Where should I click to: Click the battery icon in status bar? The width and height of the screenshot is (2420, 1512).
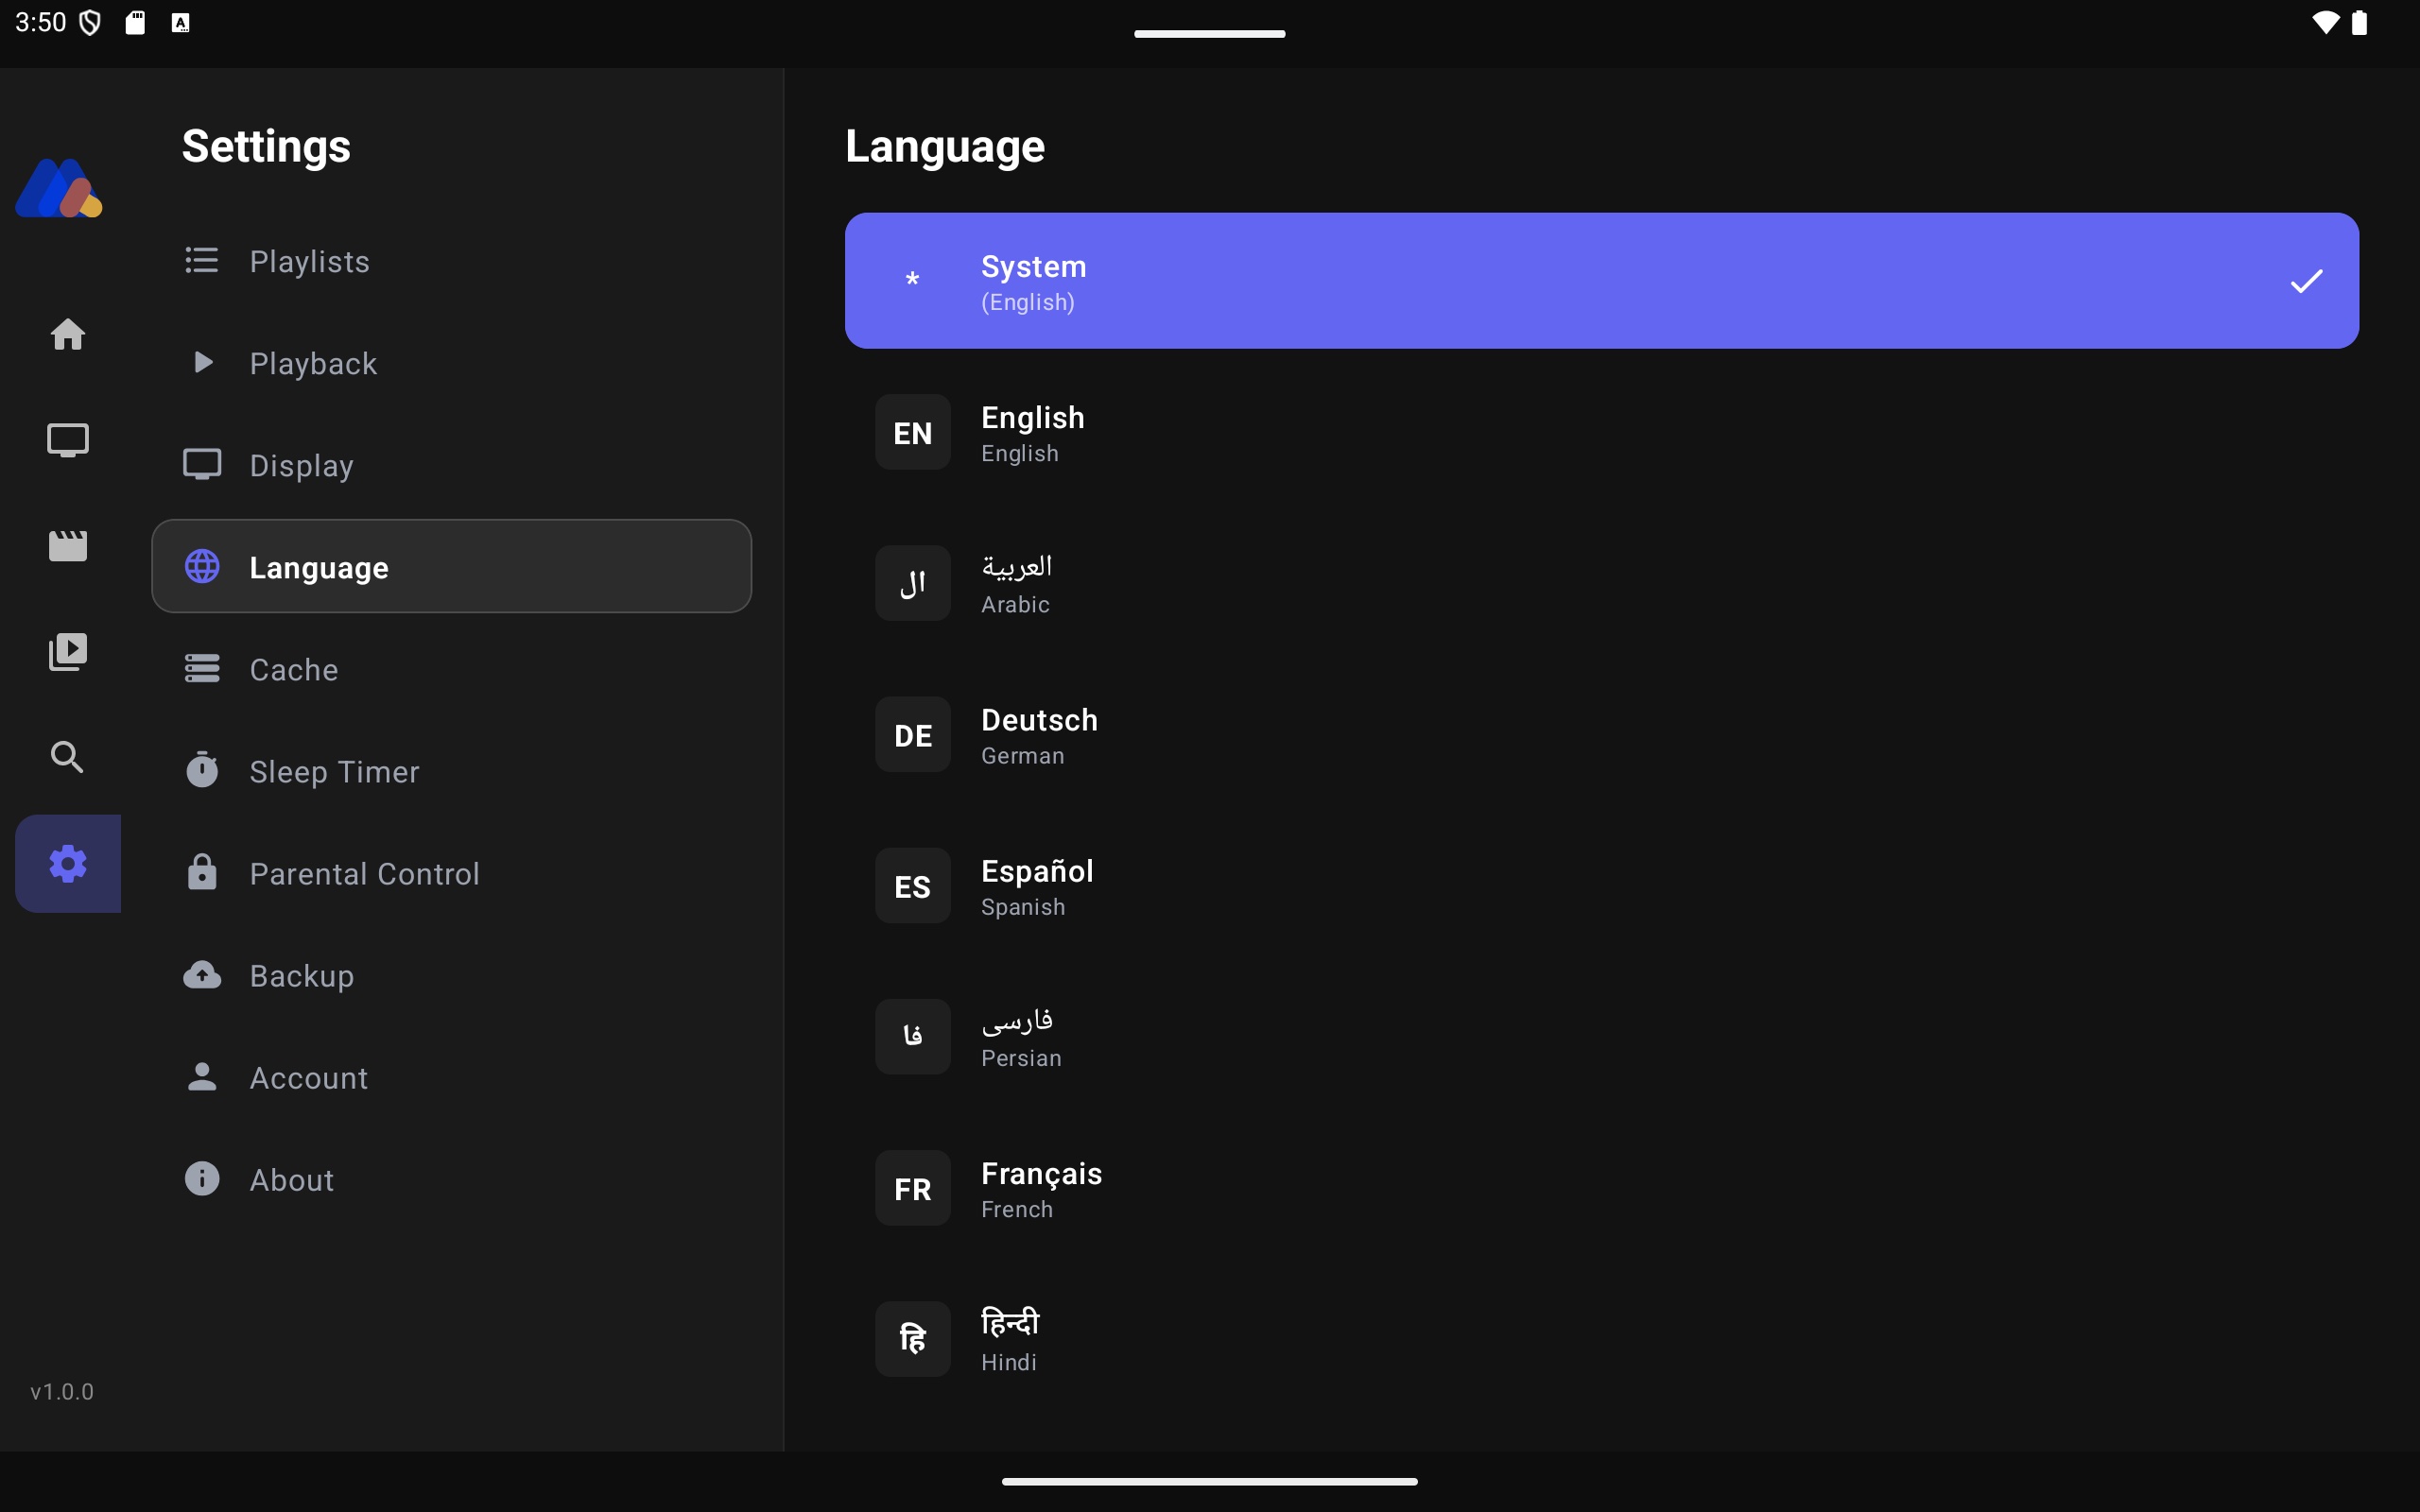[x=2359, y=22]
